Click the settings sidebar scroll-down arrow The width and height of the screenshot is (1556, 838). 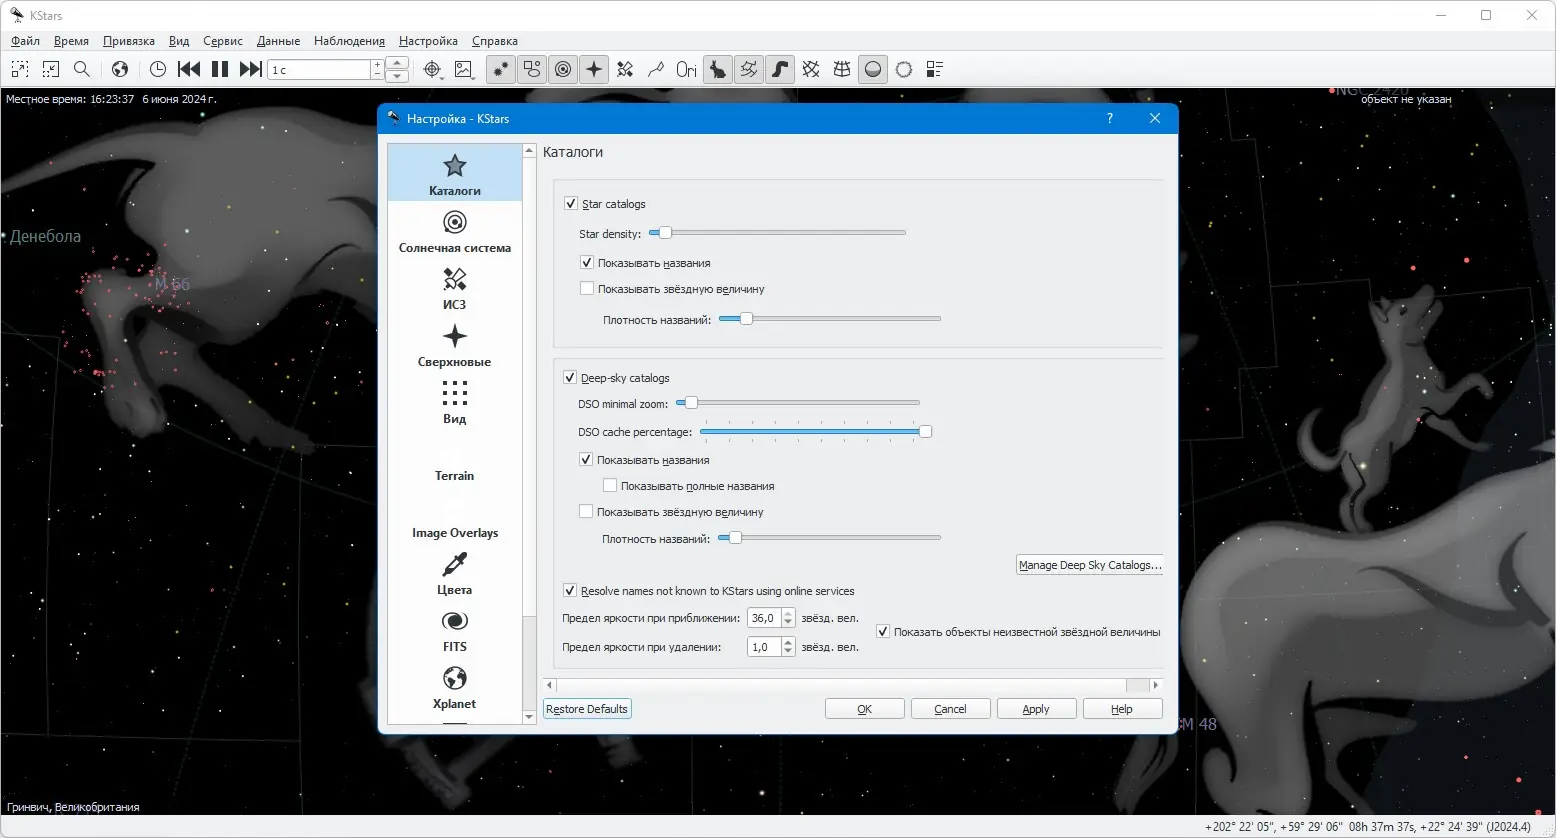pos(529,717)
